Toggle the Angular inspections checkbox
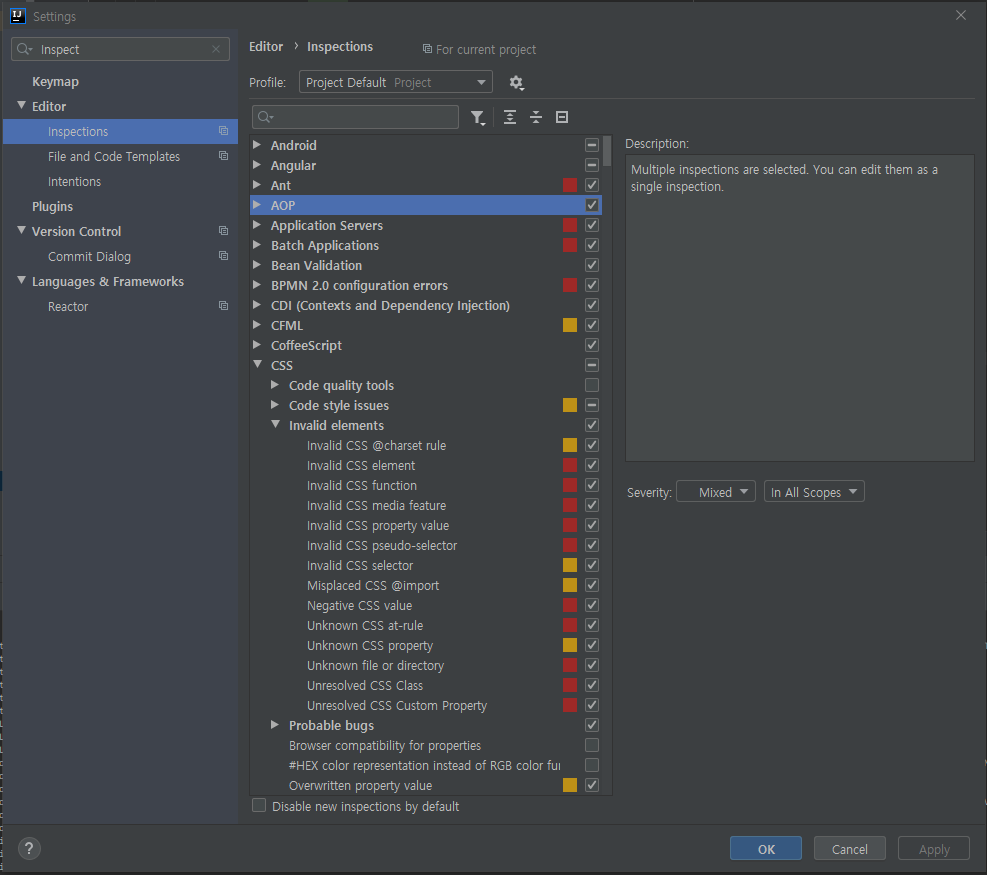 point(592,166)
